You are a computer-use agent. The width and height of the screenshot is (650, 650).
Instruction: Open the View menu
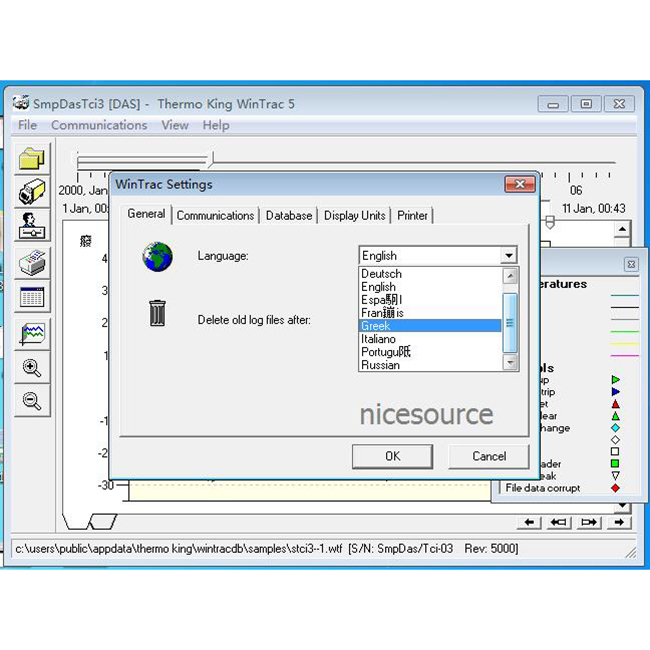tap(175, 125)
